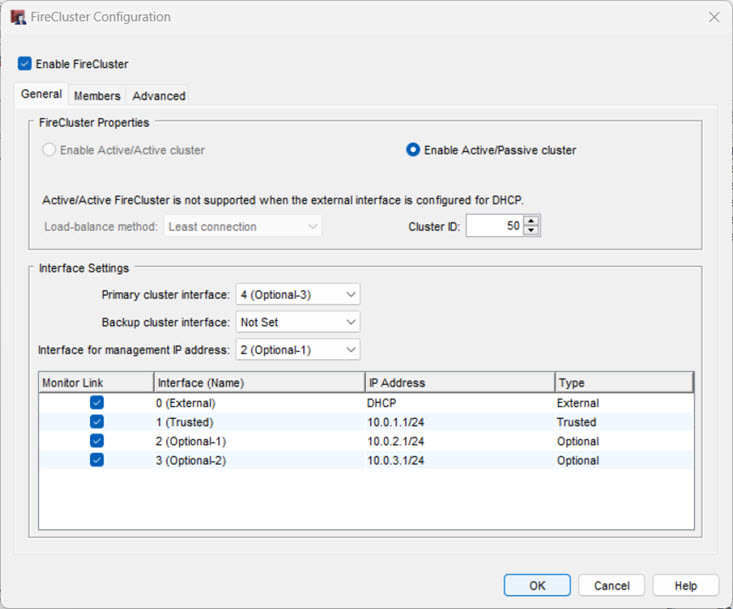Open the Backup cluster interface dropdown
Viewport: 733px width, 609px height.
(x=297, y=323)
